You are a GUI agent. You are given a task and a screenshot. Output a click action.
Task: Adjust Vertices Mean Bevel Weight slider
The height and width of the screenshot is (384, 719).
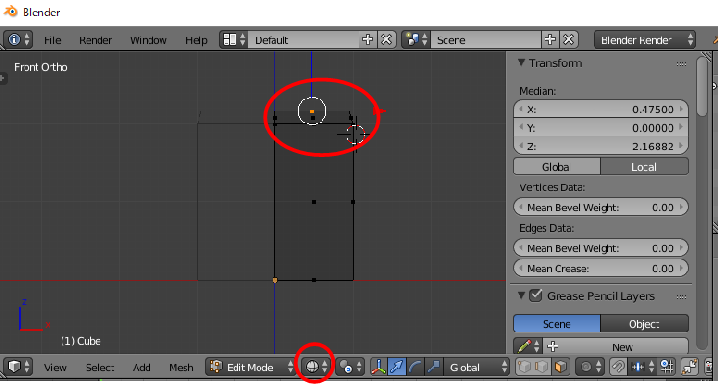[601, 207]
